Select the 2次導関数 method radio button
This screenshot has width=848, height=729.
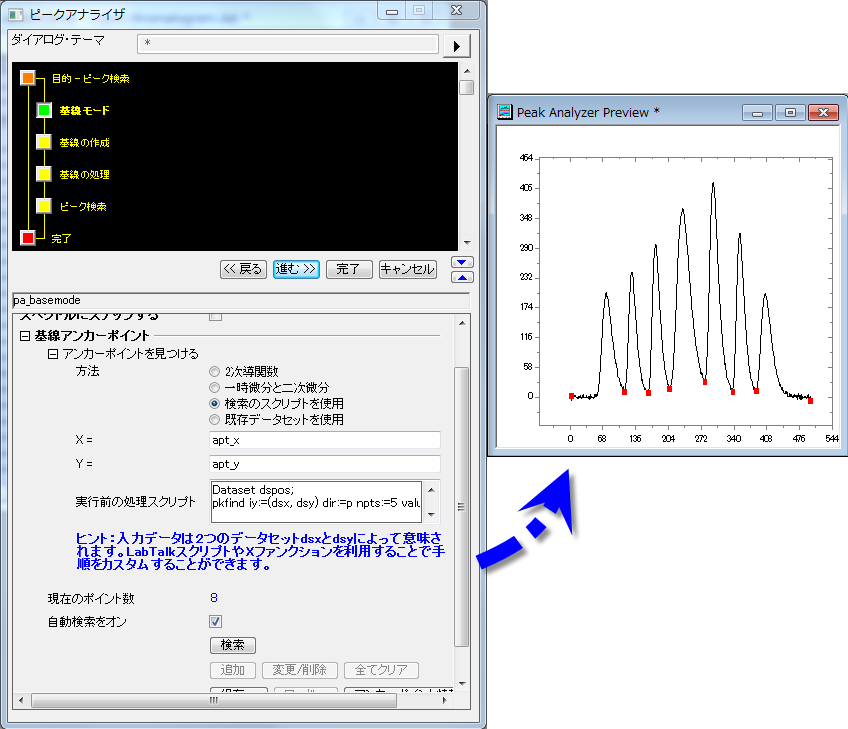pos(215,372)
